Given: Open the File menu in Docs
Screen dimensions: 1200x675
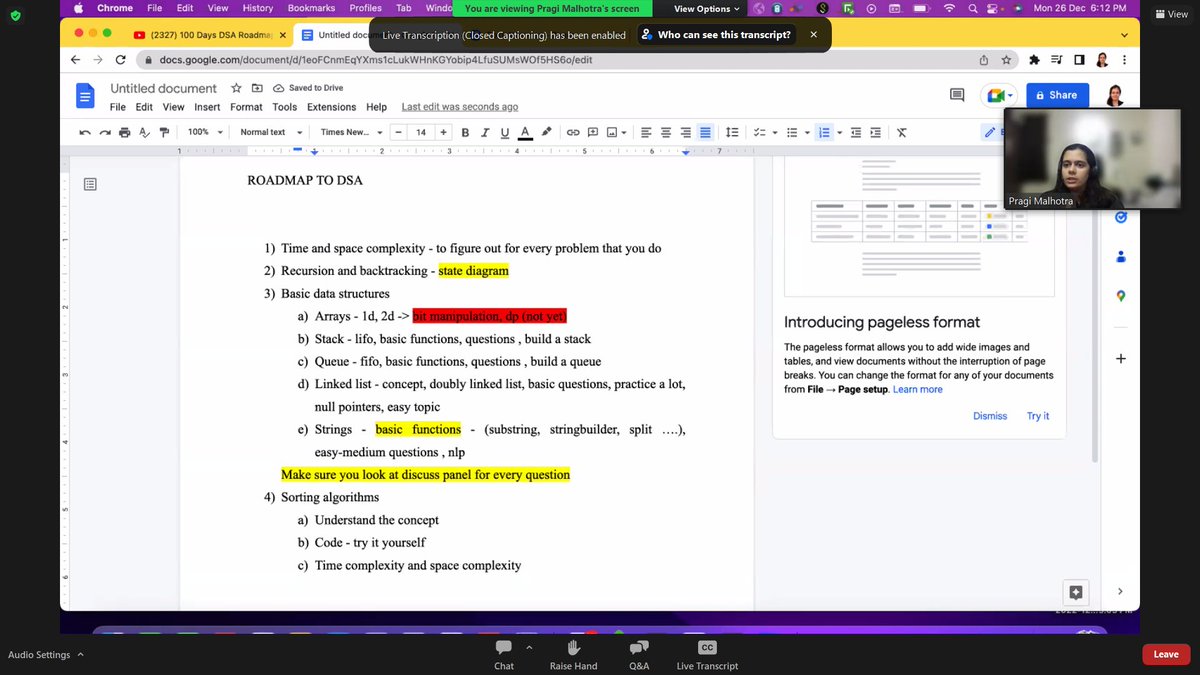Looking at the screenshot, I should (x=118, y=107).
